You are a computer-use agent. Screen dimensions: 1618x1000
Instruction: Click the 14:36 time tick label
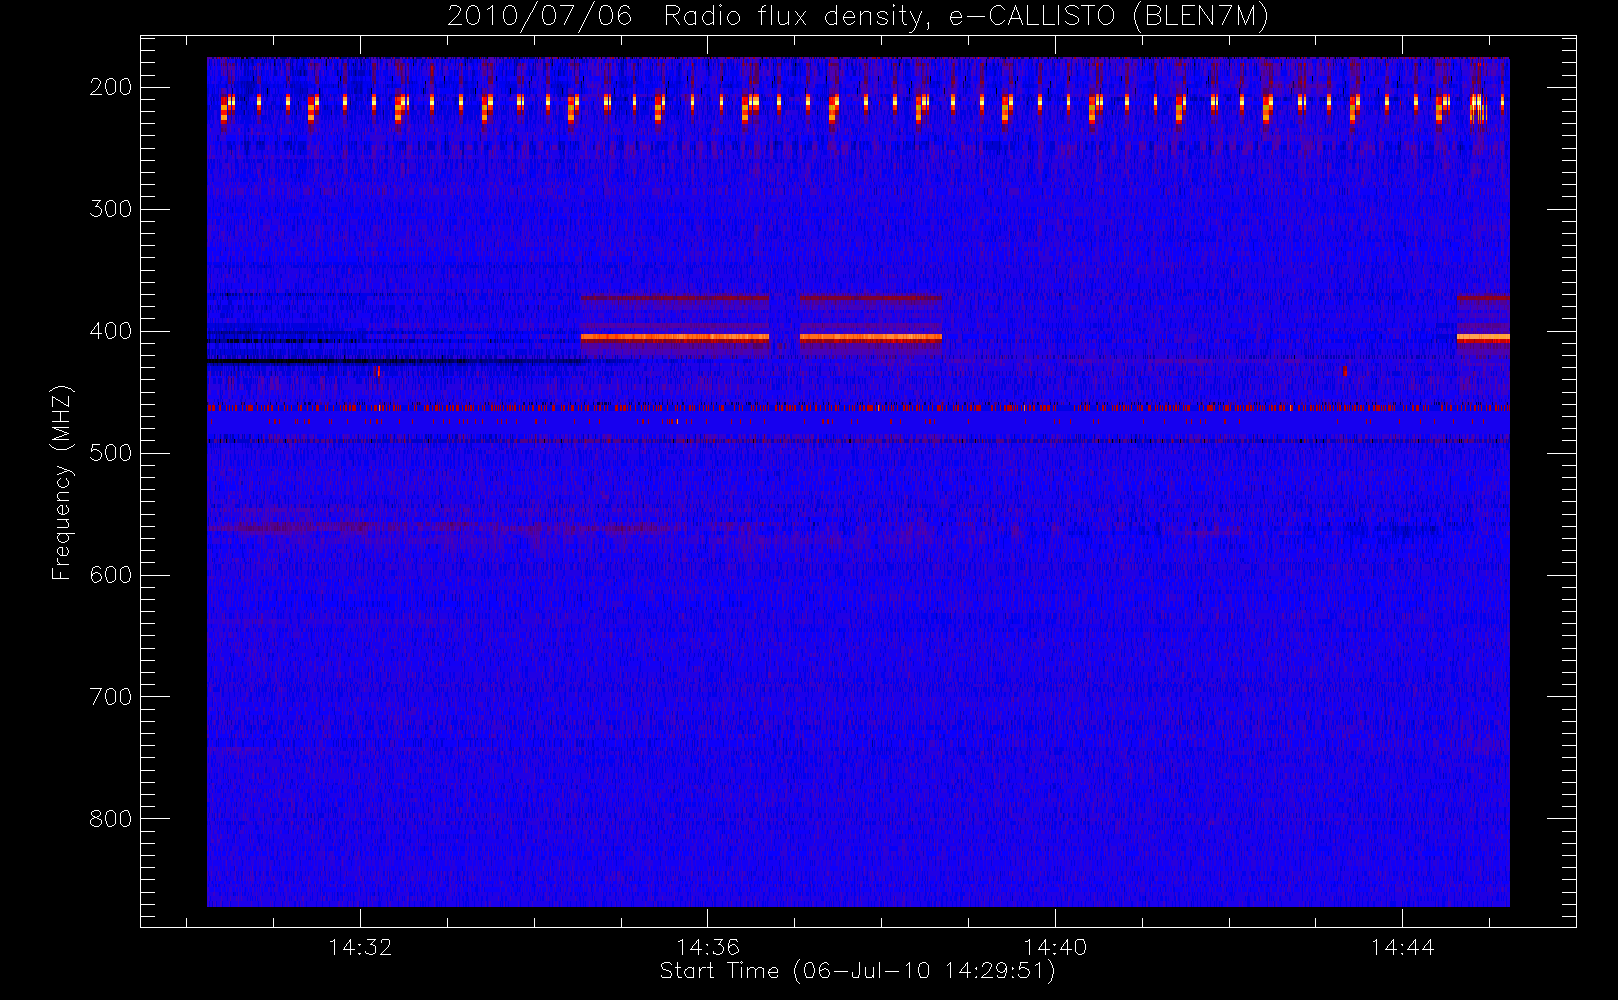(x=708, y=947)
